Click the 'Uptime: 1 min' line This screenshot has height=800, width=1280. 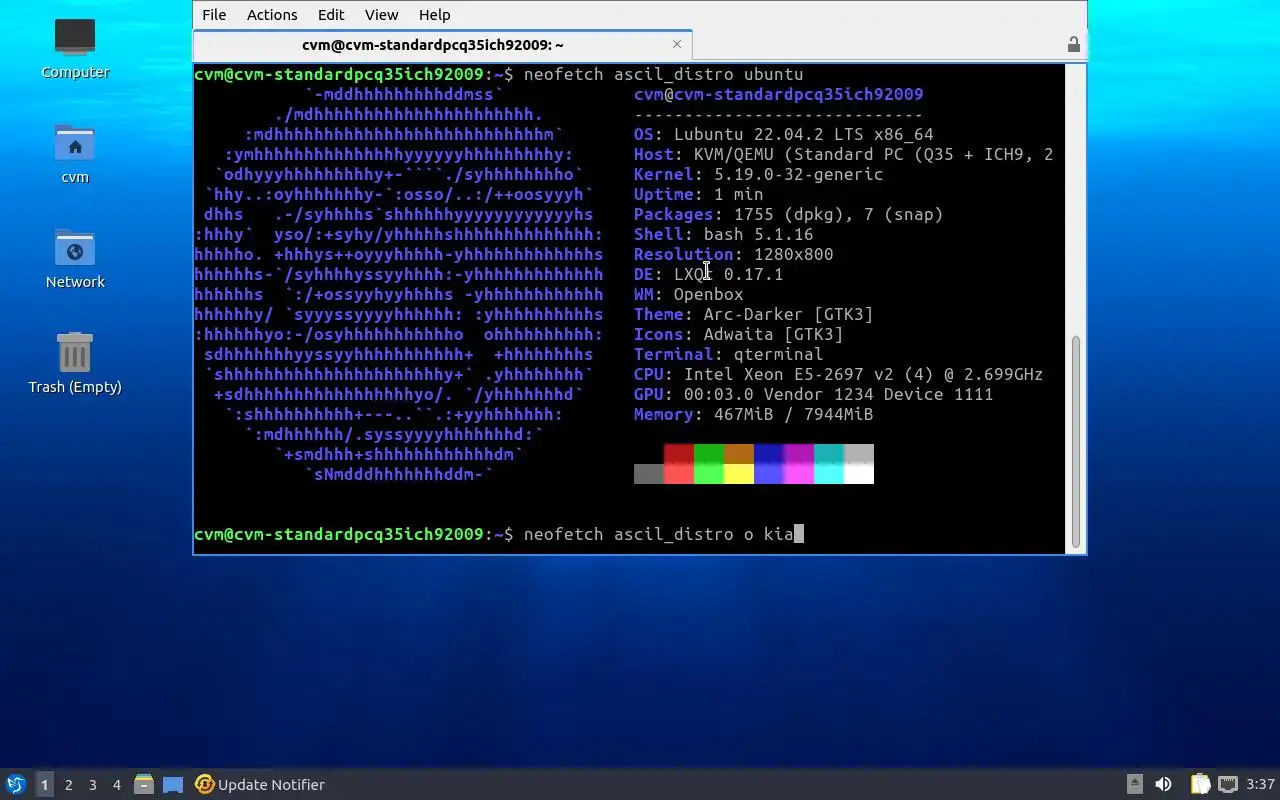[698, 194]
